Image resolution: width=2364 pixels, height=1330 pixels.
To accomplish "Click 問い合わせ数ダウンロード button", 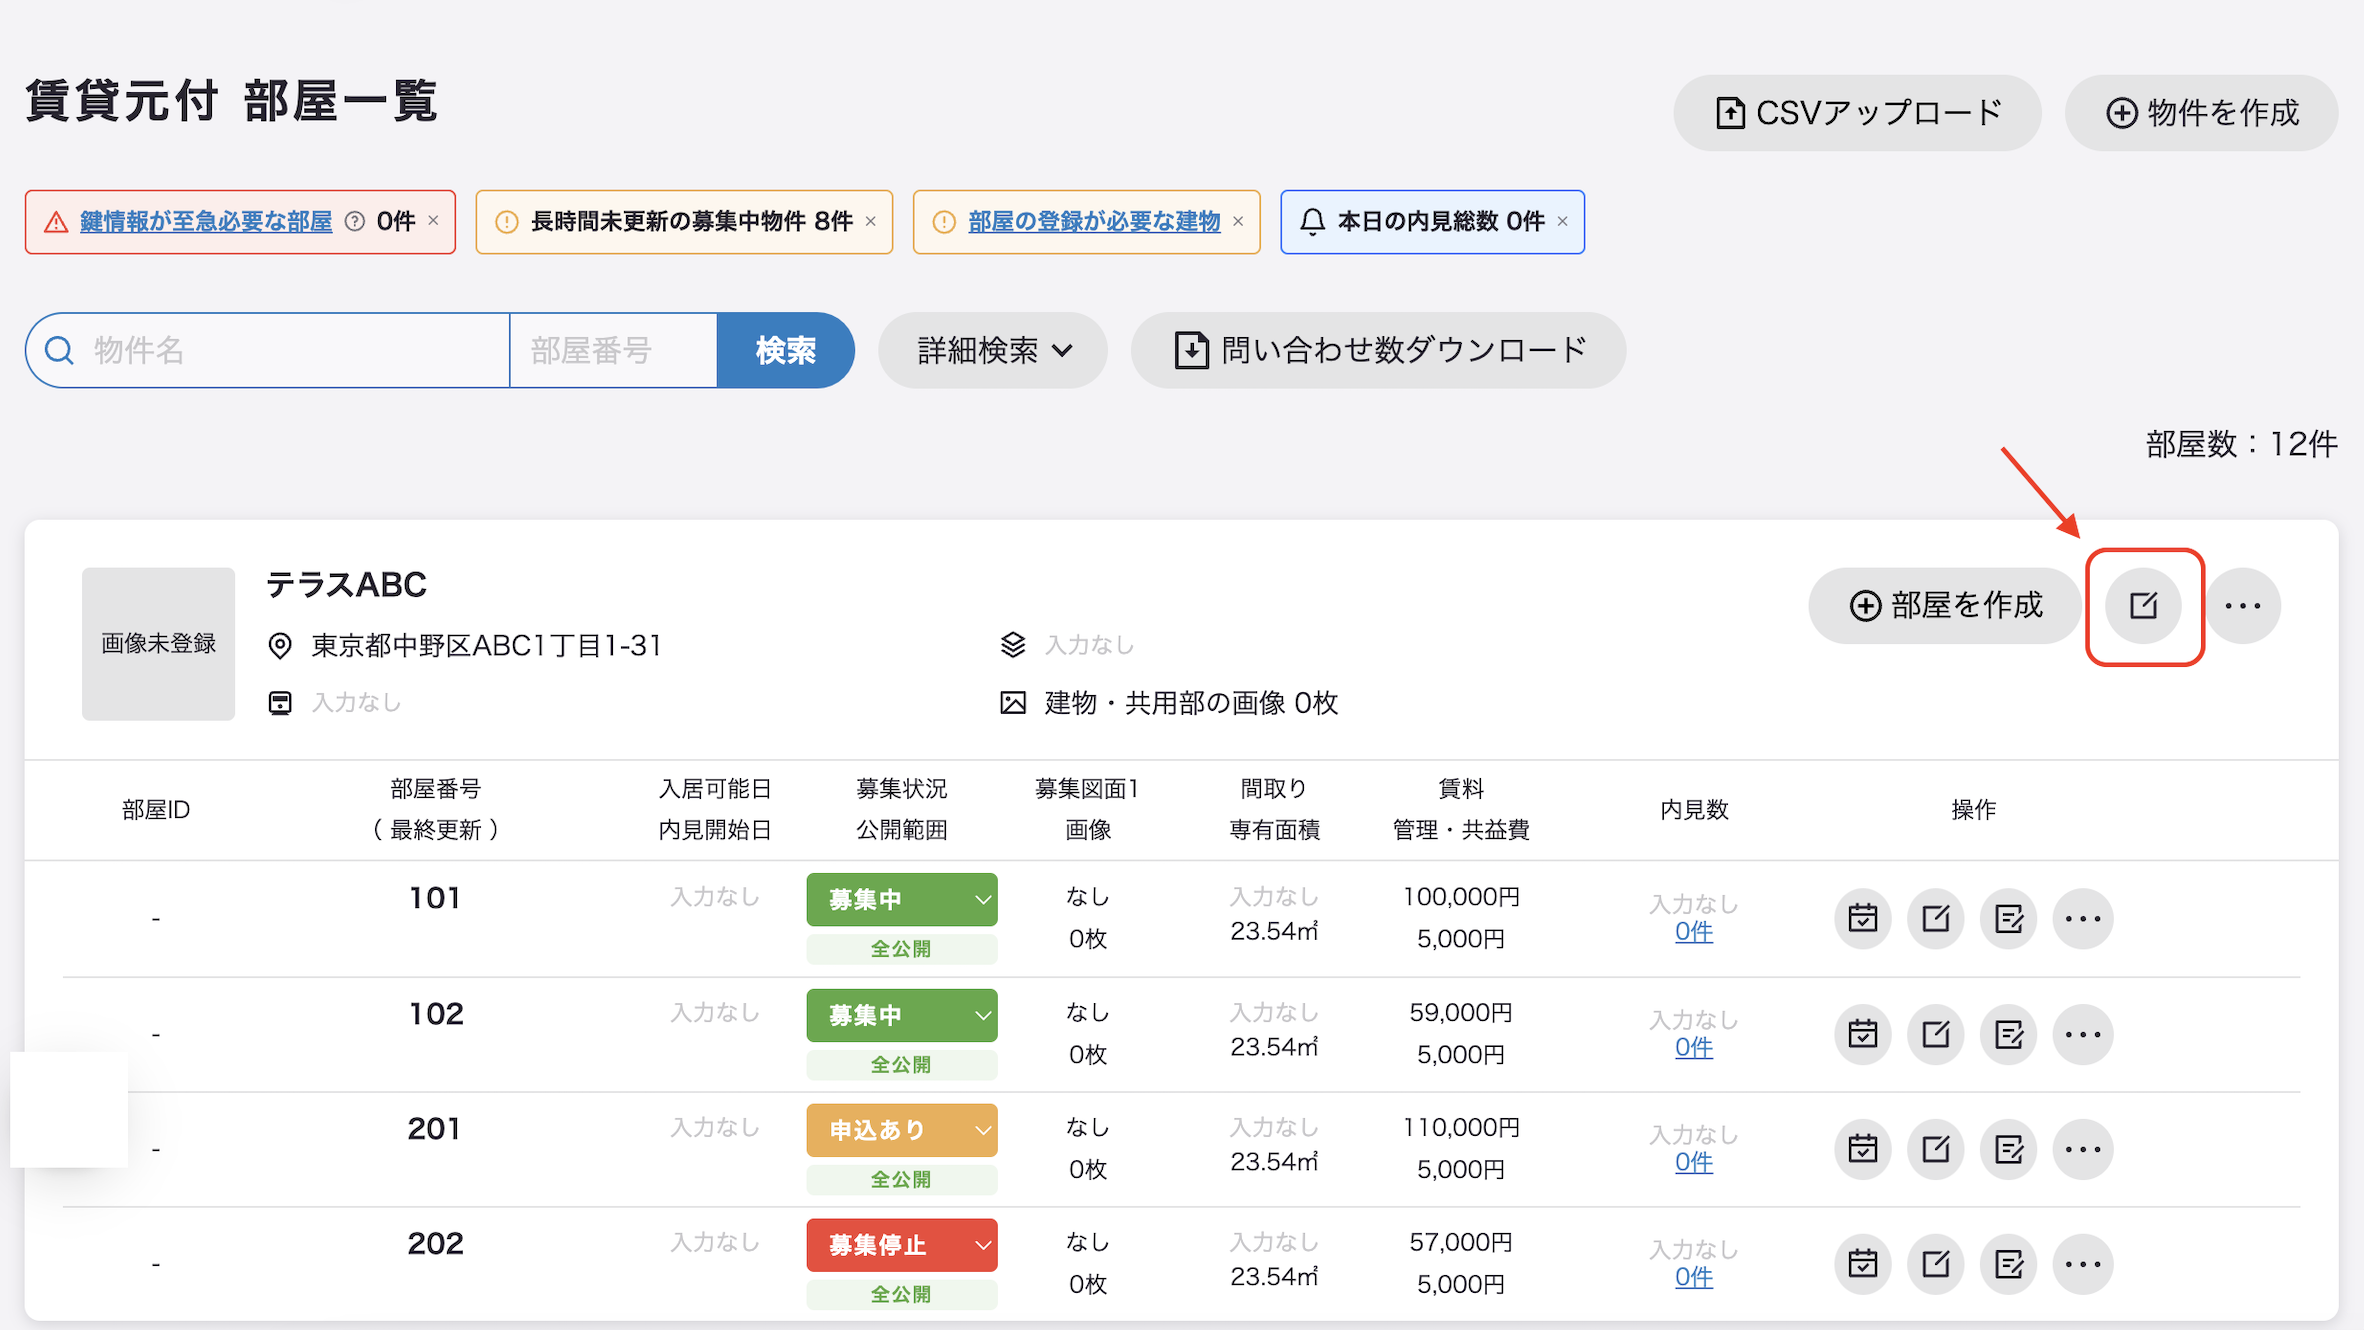I will point(1378,350).
